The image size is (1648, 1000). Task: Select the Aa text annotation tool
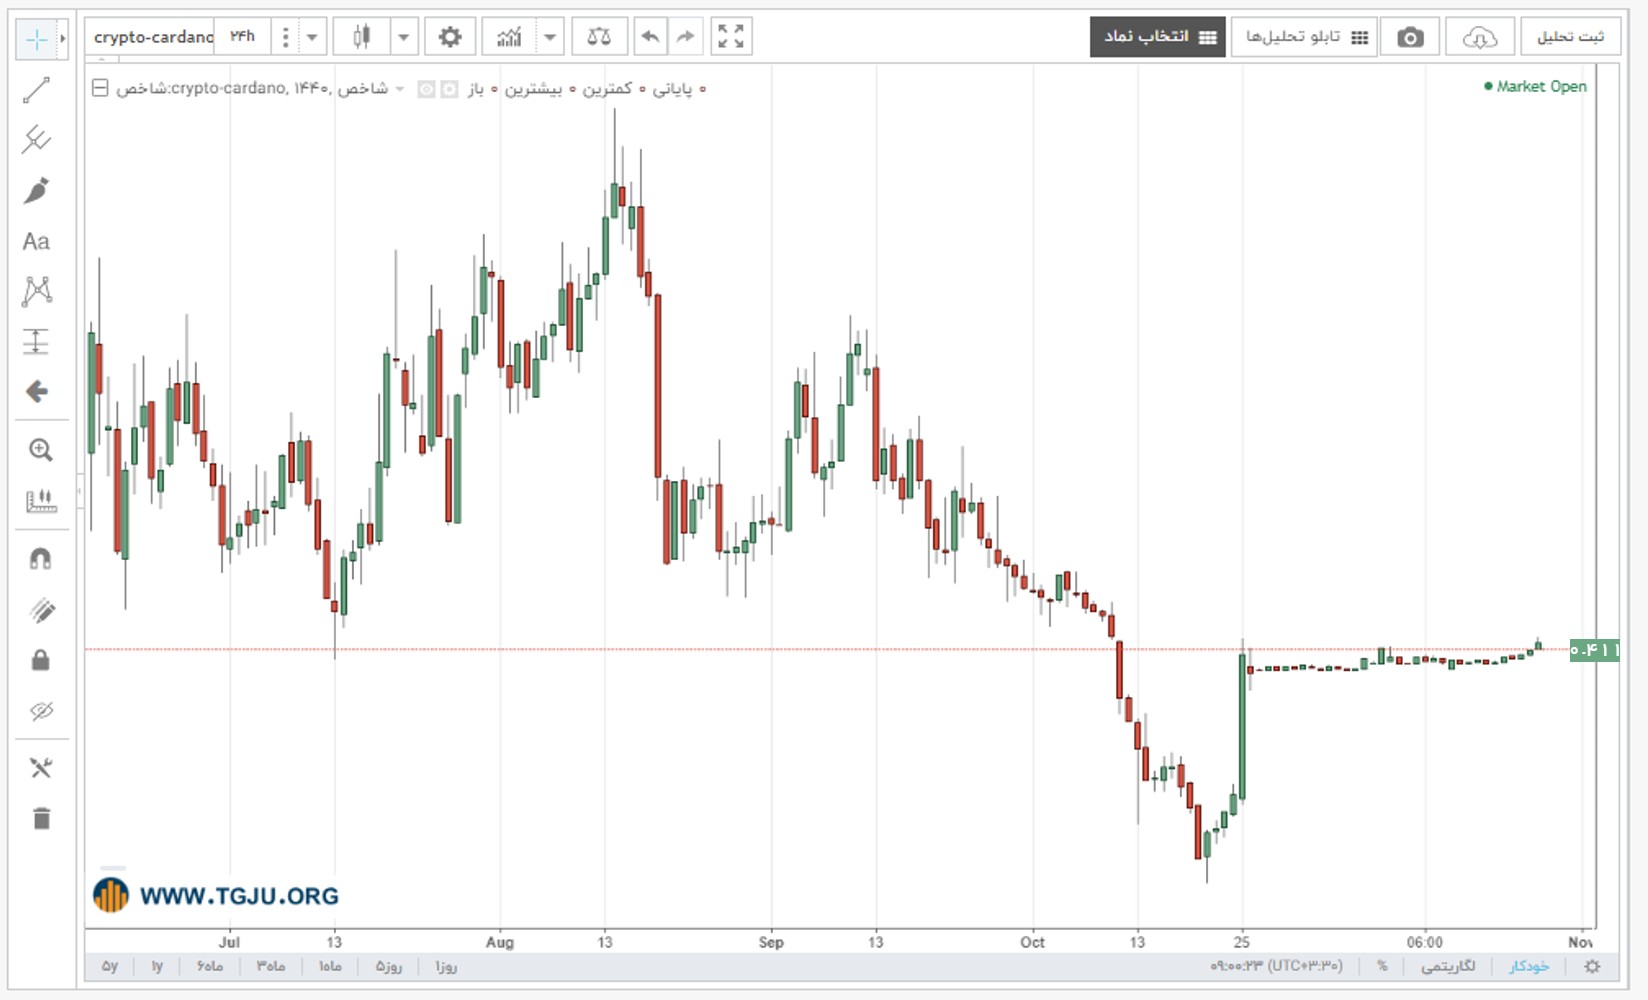point(36,241)
